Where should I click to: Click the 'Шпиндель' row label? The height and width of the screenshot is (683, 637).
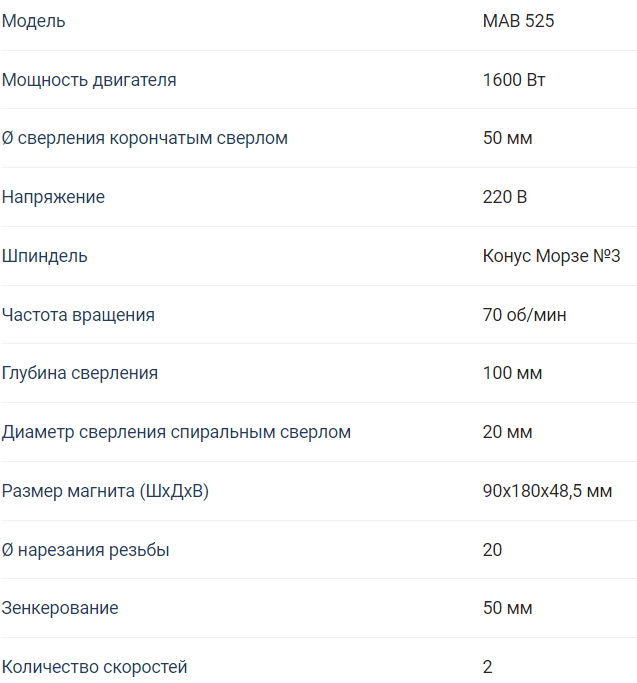(44, 256)
